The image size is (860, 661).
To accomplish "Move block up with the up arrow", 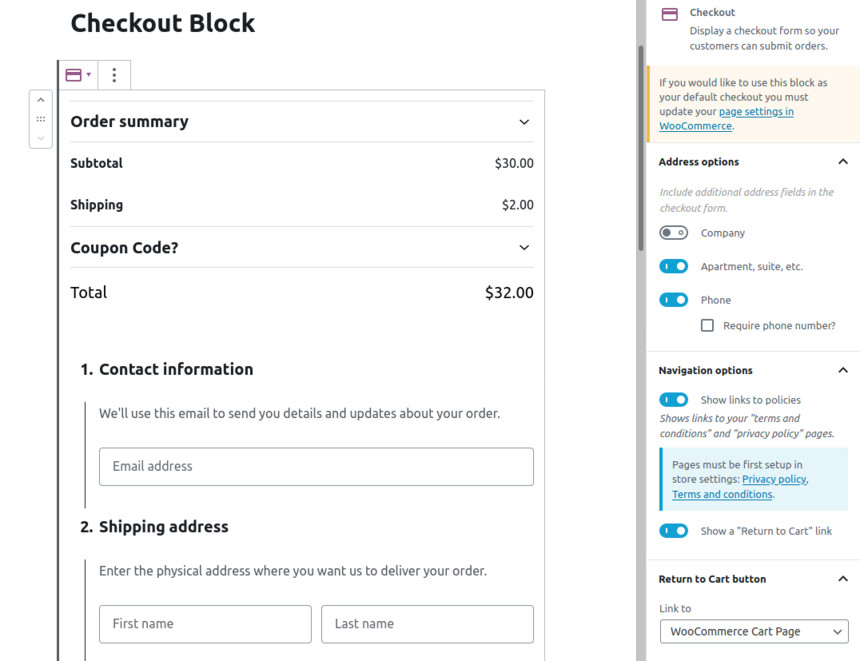I will [41, 100].
